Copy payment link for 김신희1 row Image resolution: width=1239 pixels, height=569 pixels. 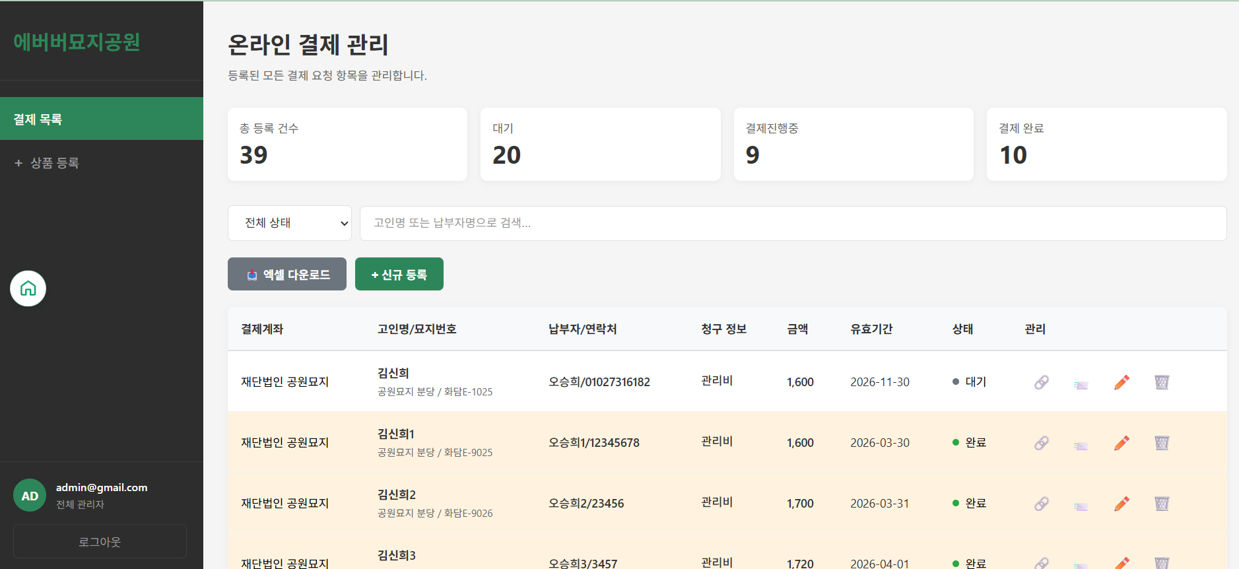pos(1041,443)
